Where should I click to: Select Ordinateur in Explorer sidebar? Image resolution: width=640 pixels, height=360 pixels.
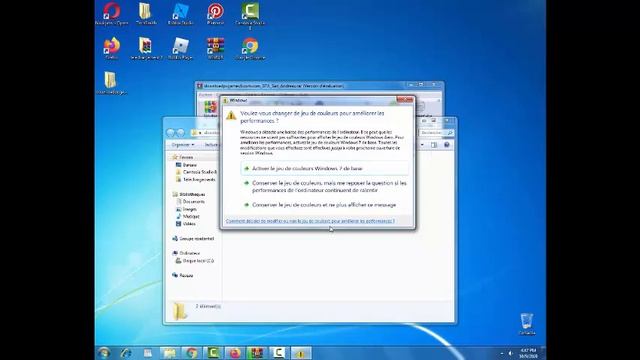(186, 253)
